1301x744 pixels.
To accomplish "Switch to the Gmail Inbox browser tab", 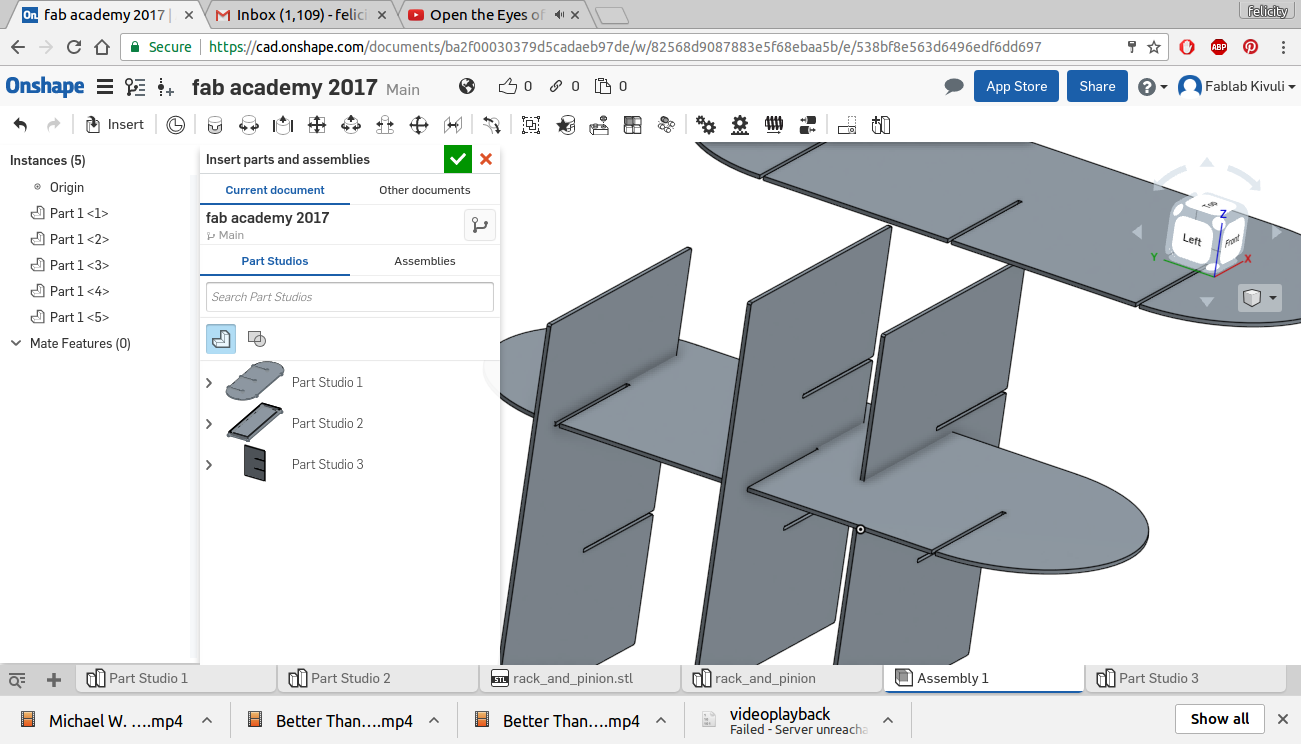I will pos(301,15).
